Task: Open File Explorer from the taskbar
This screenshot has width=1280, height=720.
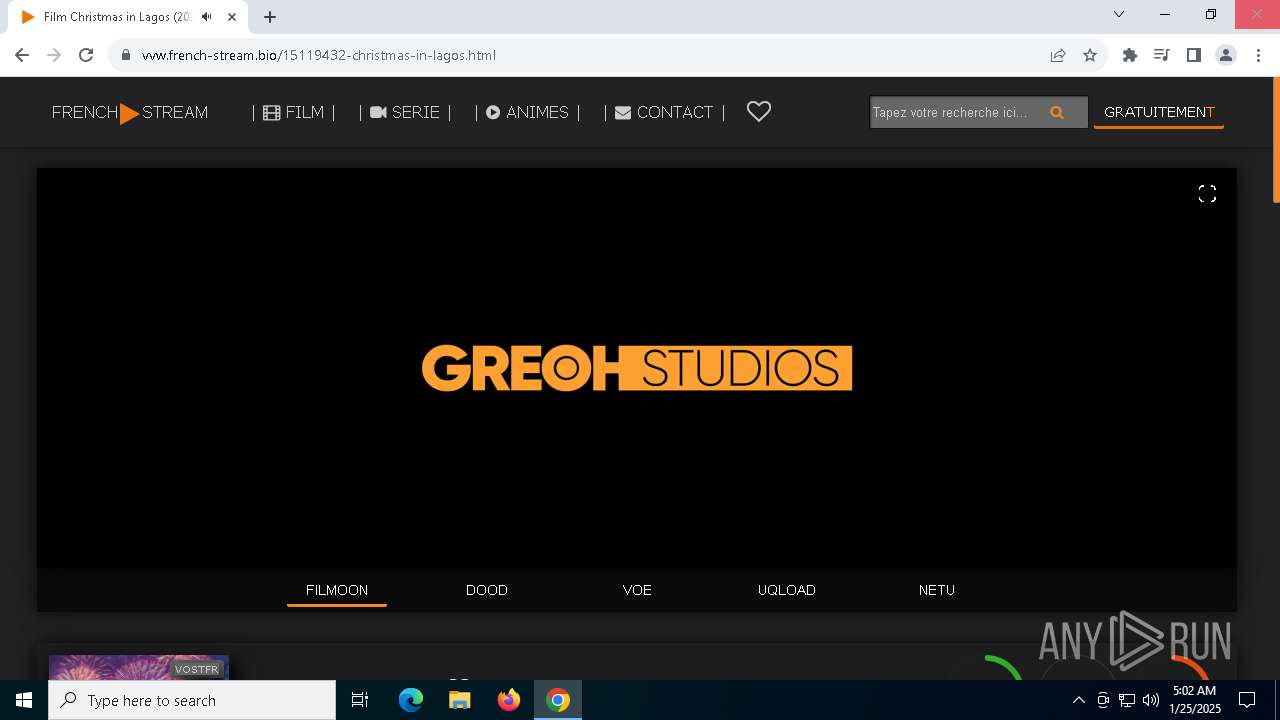Action: coord(460,700)
